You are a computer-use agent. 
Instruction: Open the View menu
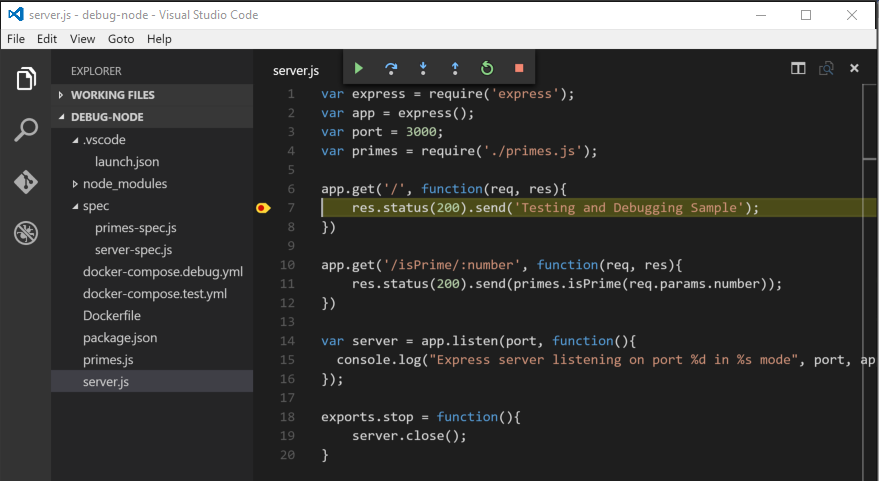[82, 39]
